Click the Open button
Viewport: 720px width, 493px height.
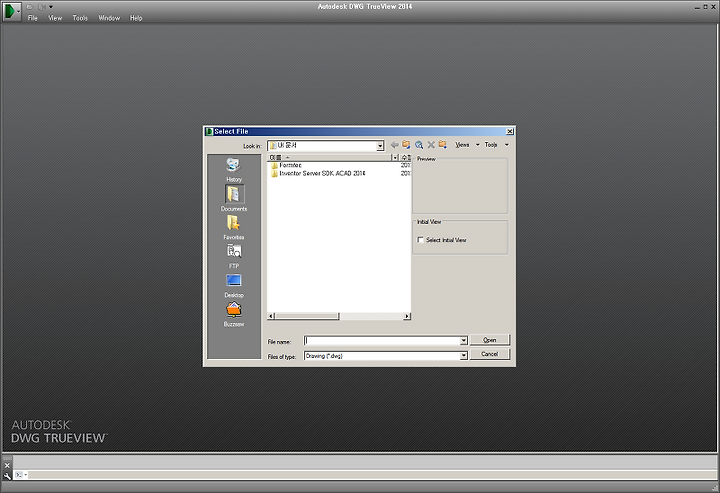(489, 340)
